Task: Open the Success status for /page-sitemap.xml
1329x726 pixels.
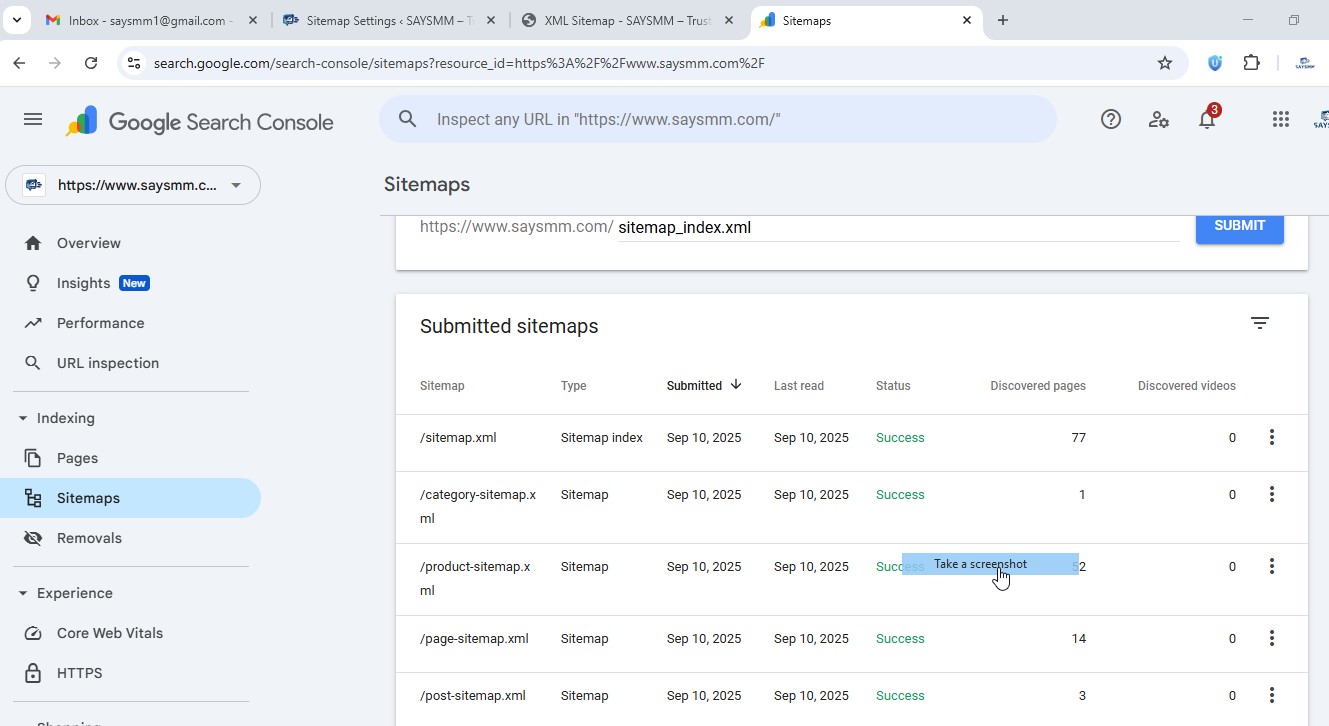Action: click(x=899, y=638)
